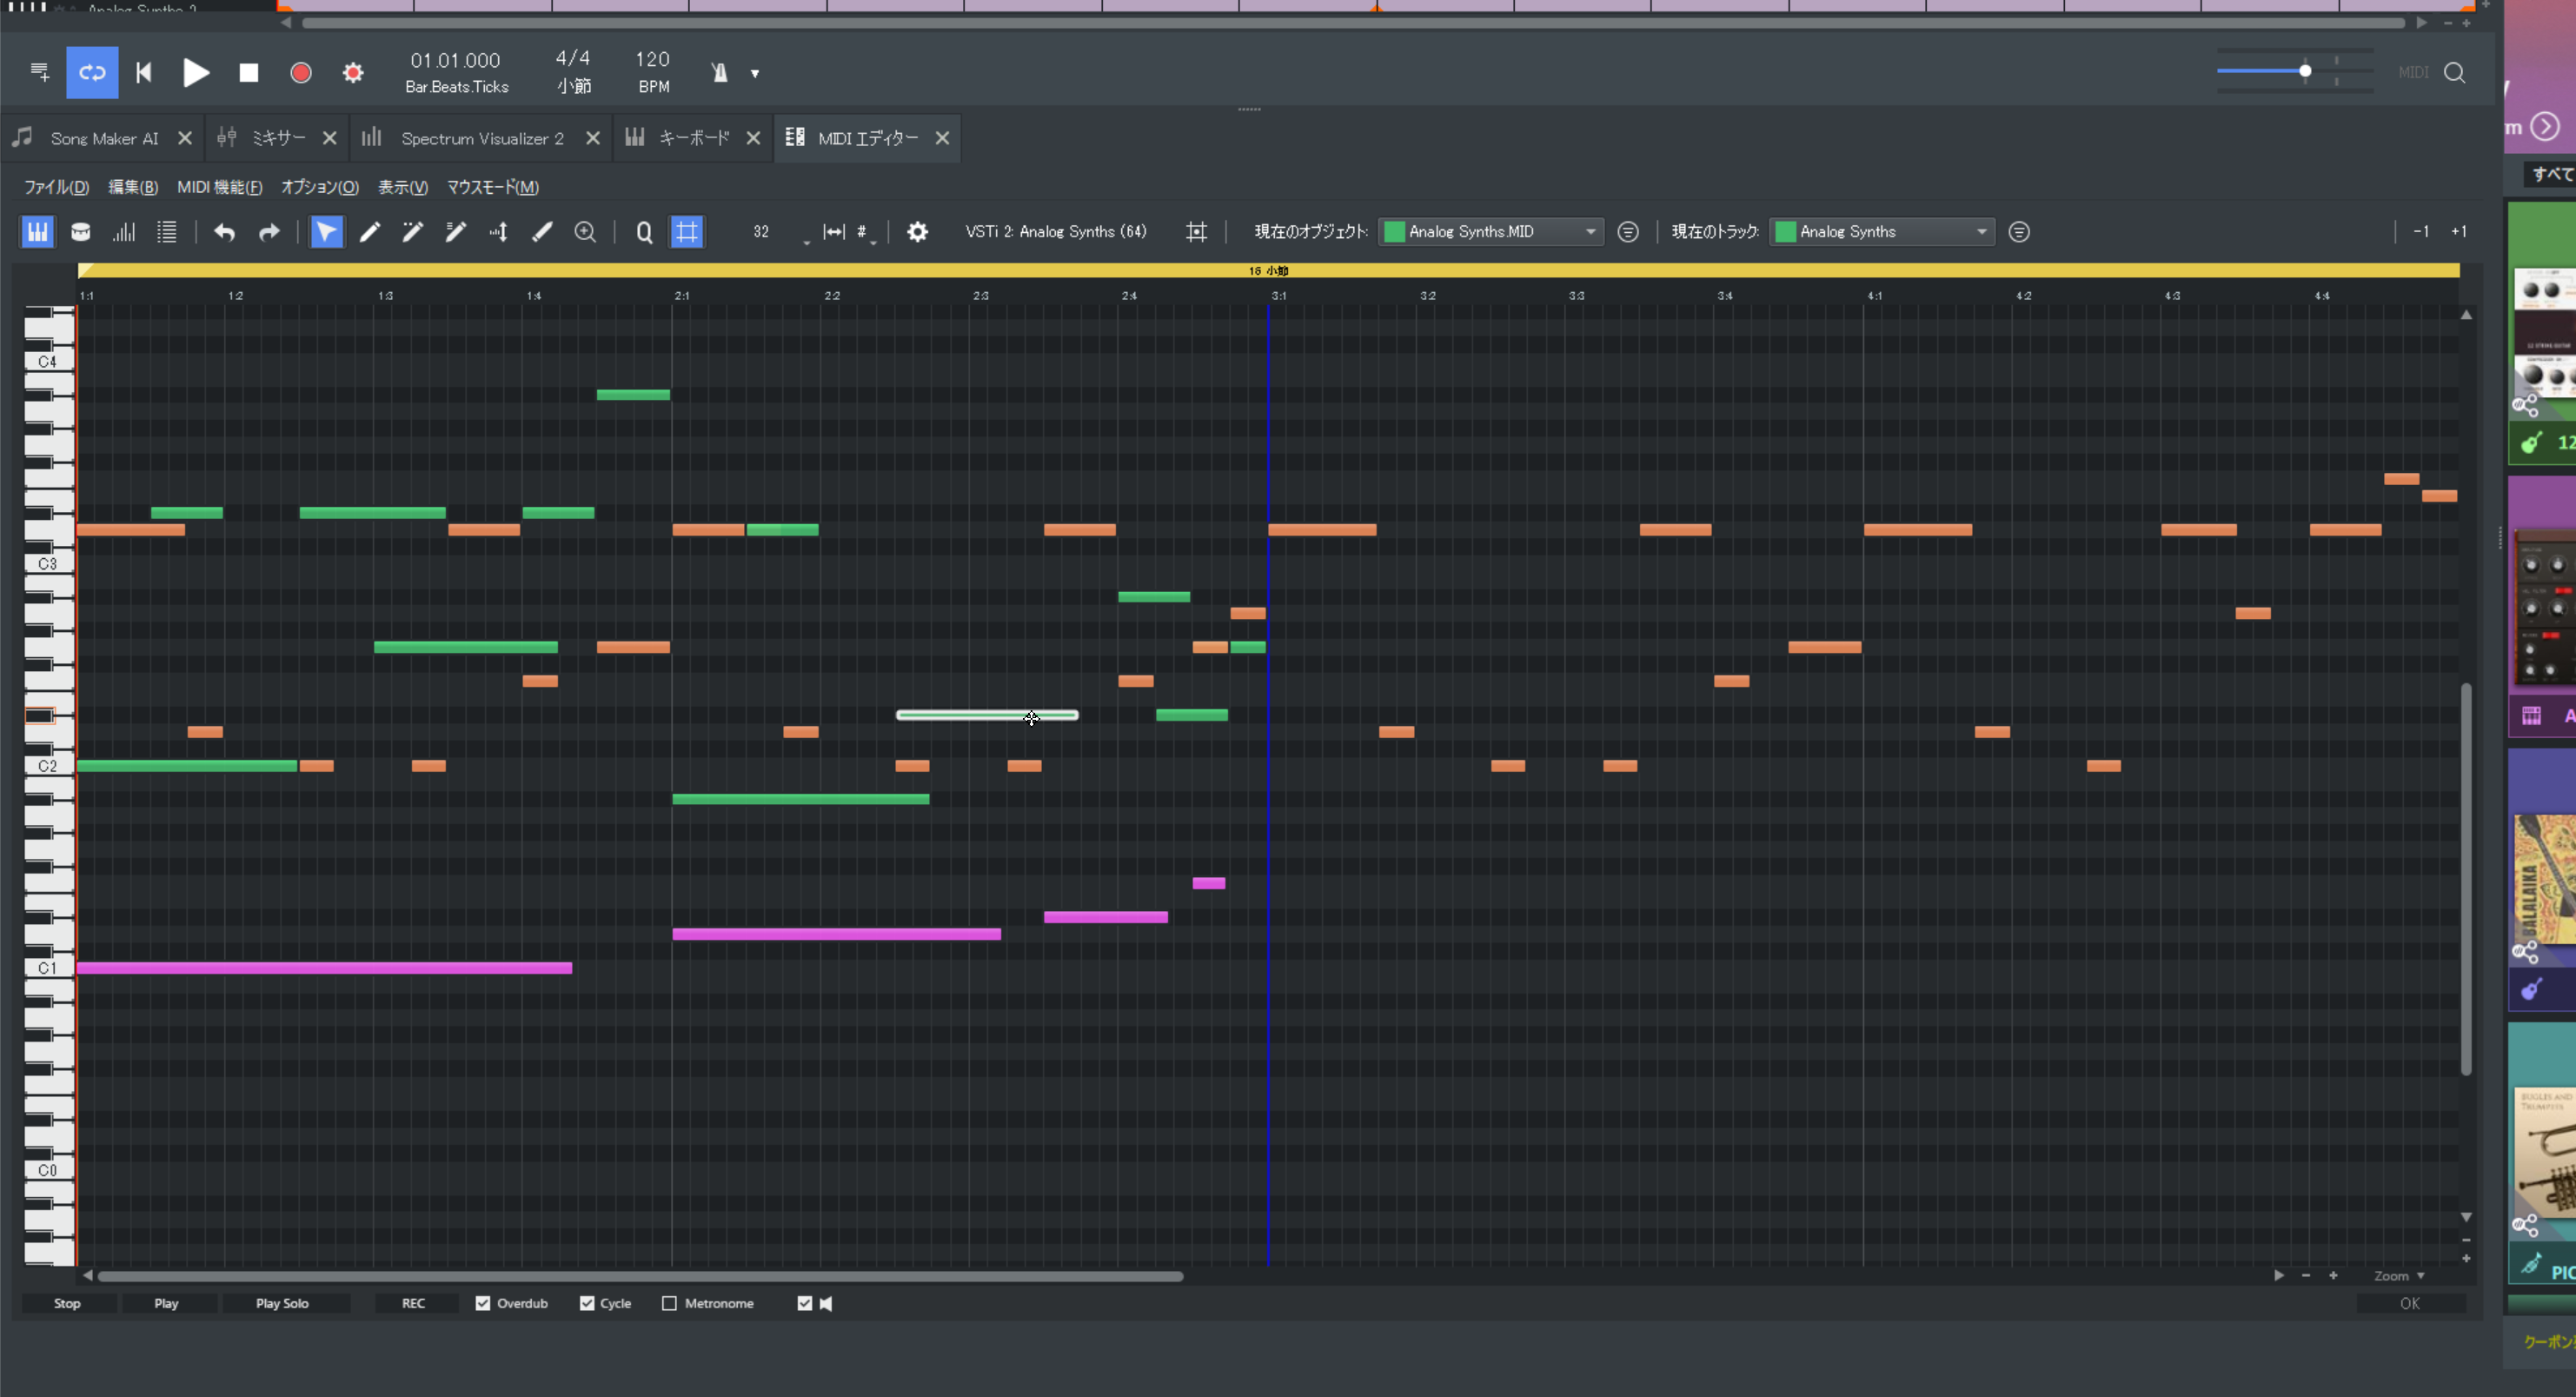Viewport: 2576px width, 1397px height.
Task: Select the arrow selection mouse tool
Action: [x=326, y=232]
